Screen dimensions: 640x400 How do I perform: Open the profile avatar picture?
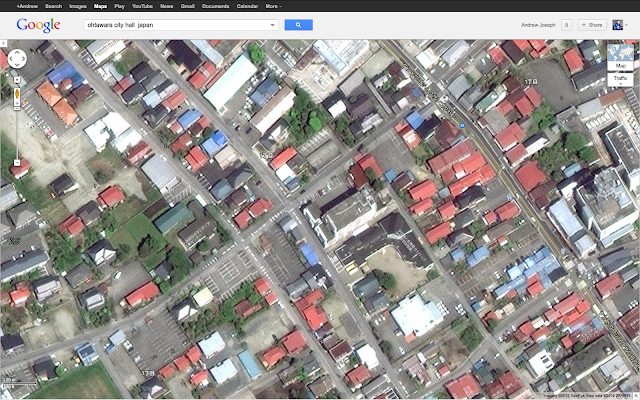(x=618, y=25)
